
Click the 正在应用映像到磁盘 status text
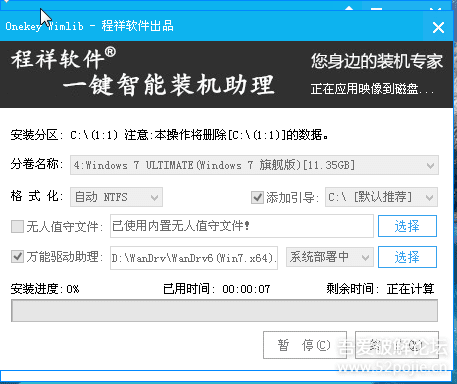tap(372, 89)
